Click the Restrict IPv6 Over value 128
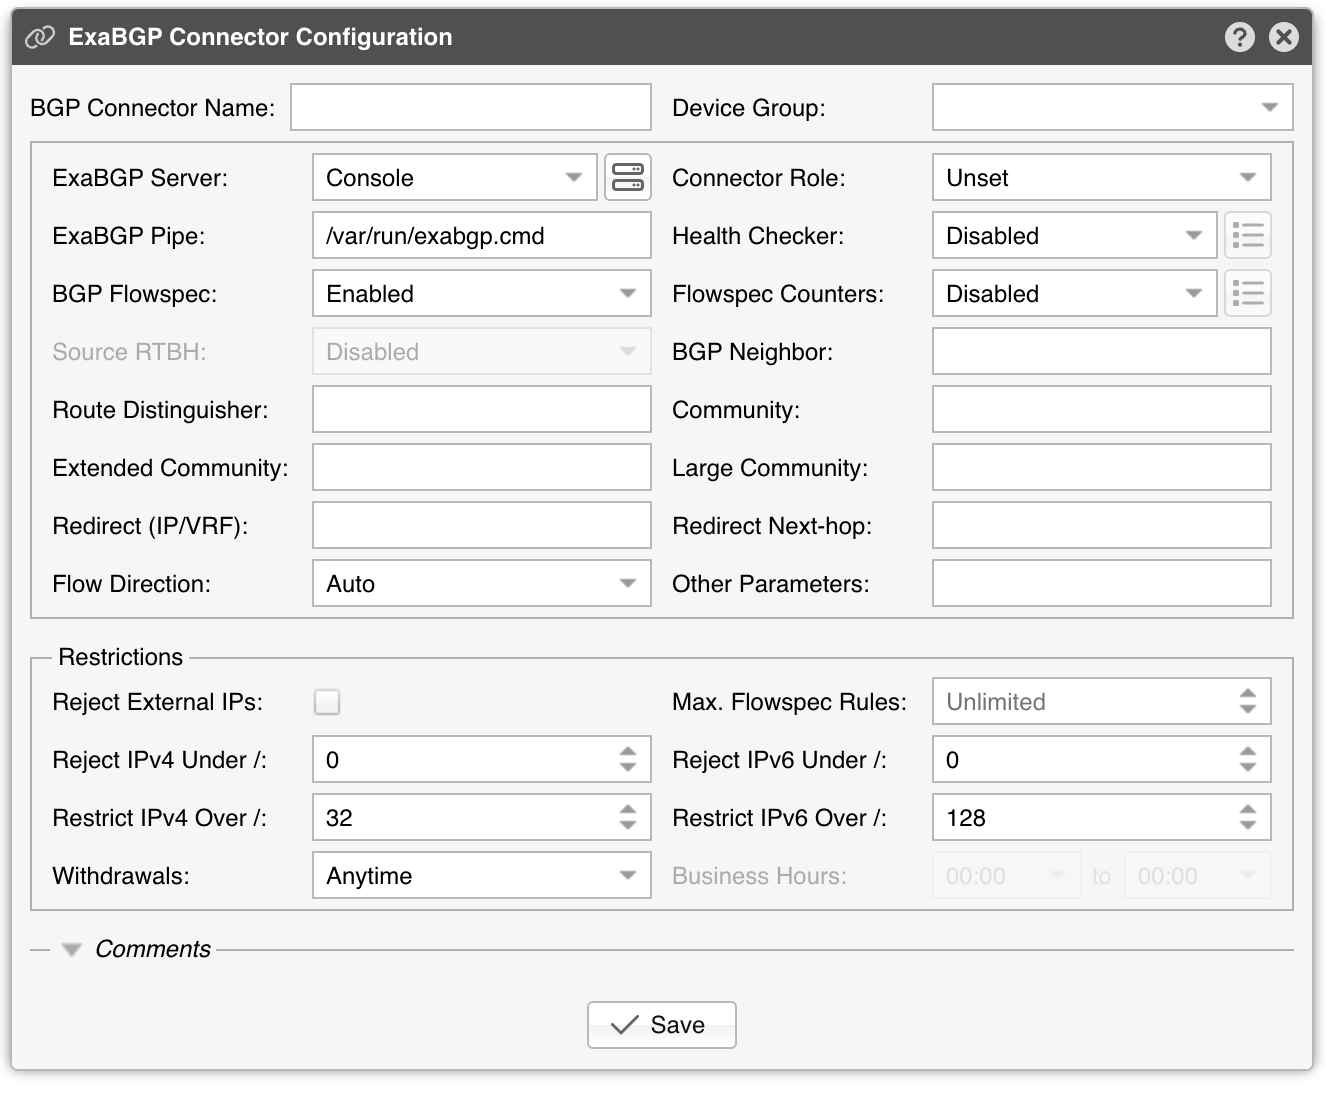The width and height of the screenshot is (1326, 1094). [966, 818]
